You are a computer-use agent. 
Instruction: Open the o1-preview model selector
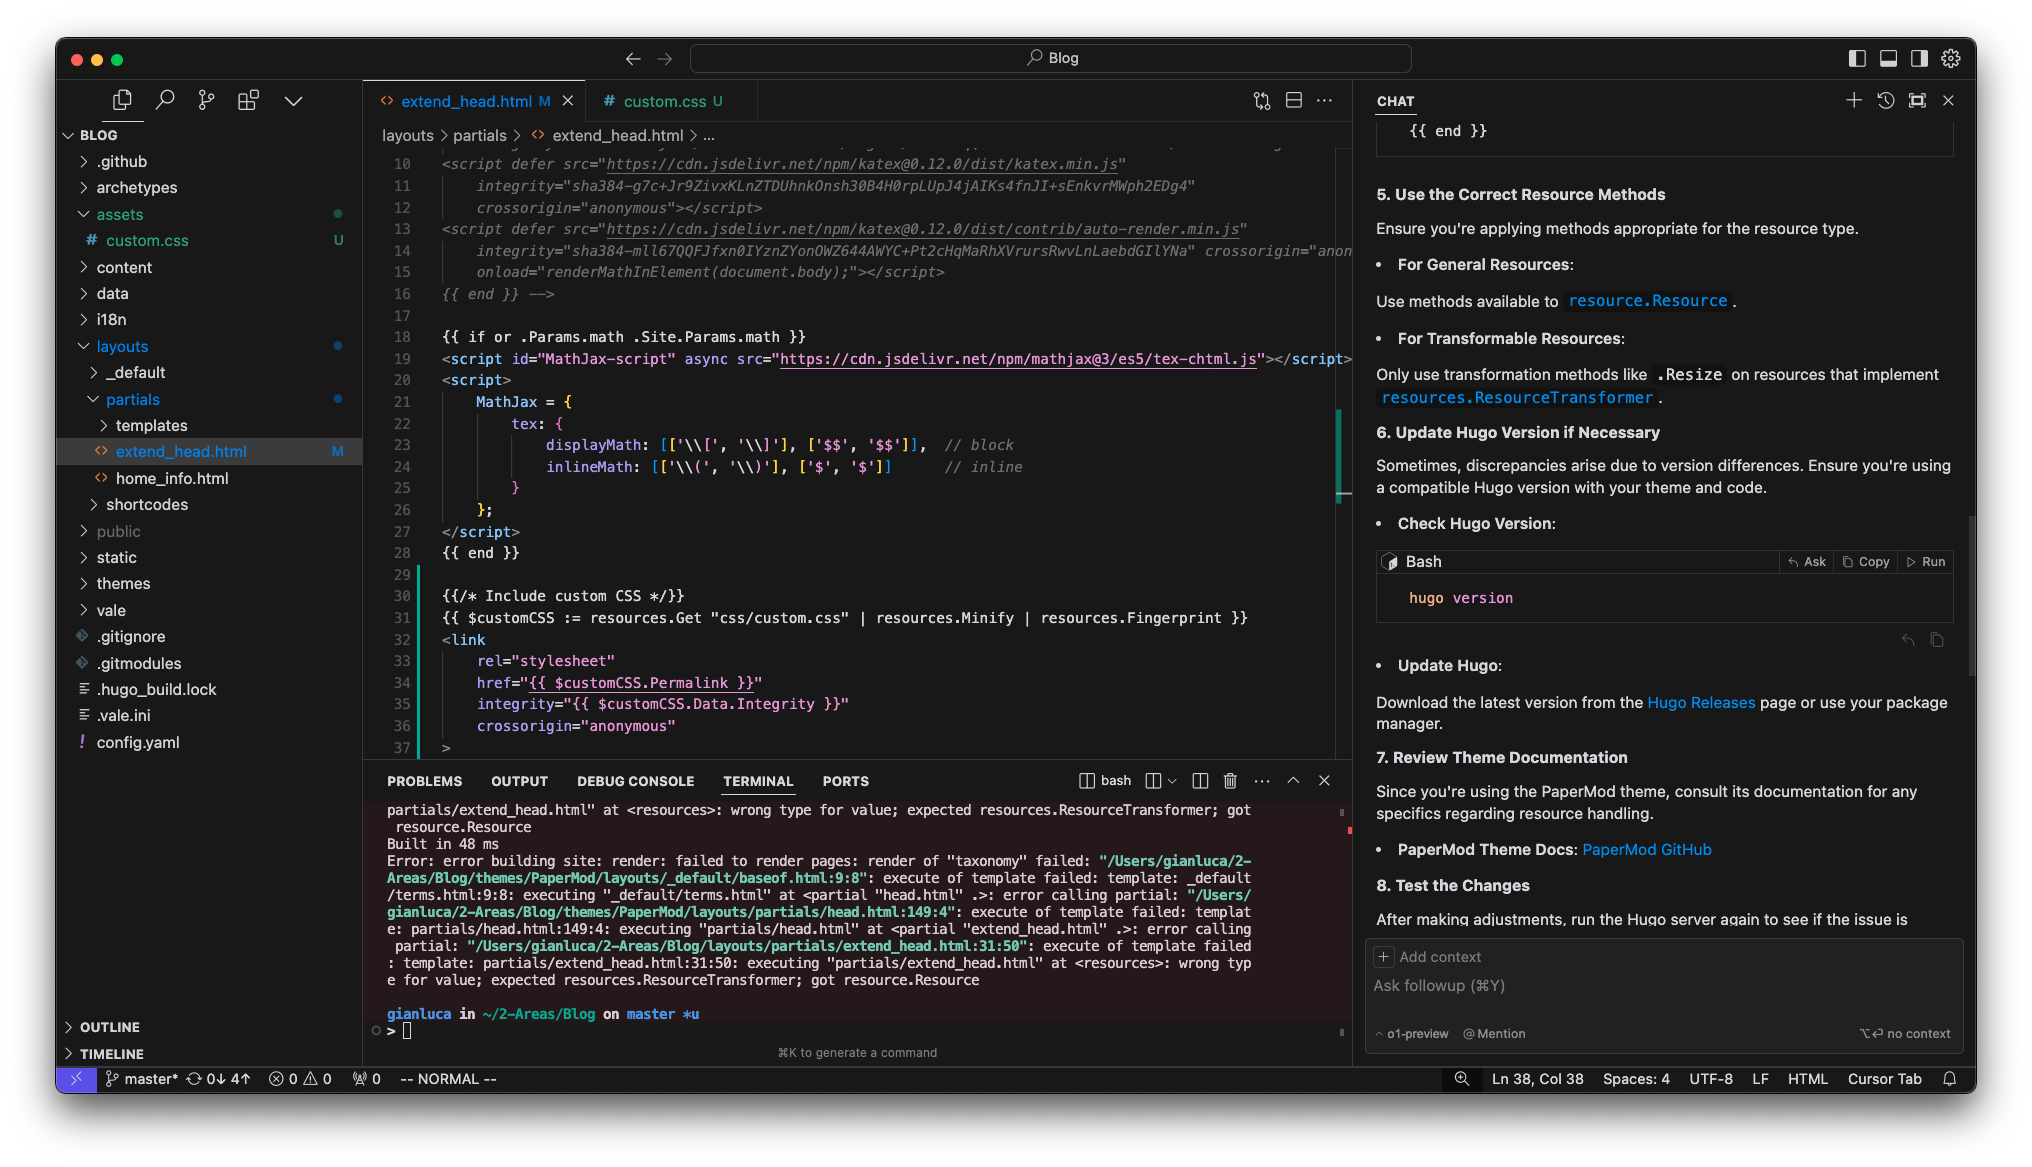click(x=1412, y=1034)
